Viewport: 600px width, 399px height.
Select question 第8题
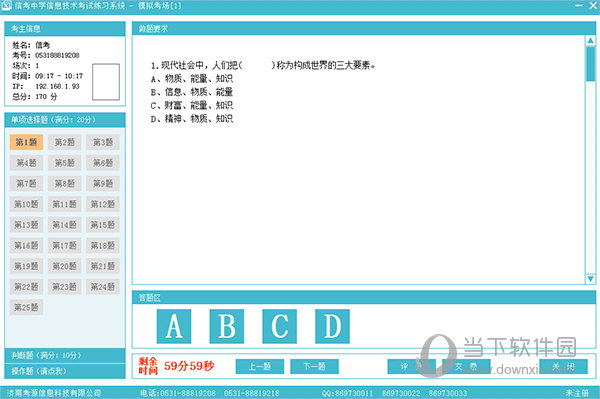tap(65, 184)
